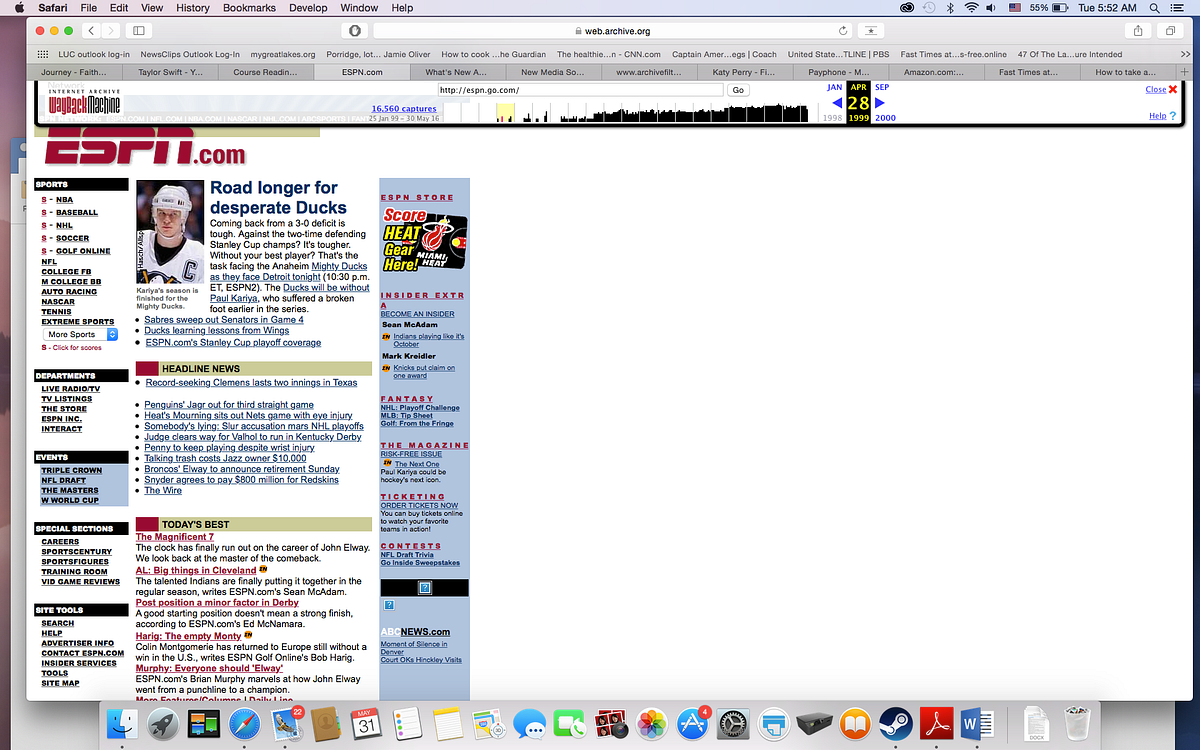The width and height of the screenshot is (1200, 750).
Task: Click the Heat Gear store ad image
Action: tap(424, 240)
